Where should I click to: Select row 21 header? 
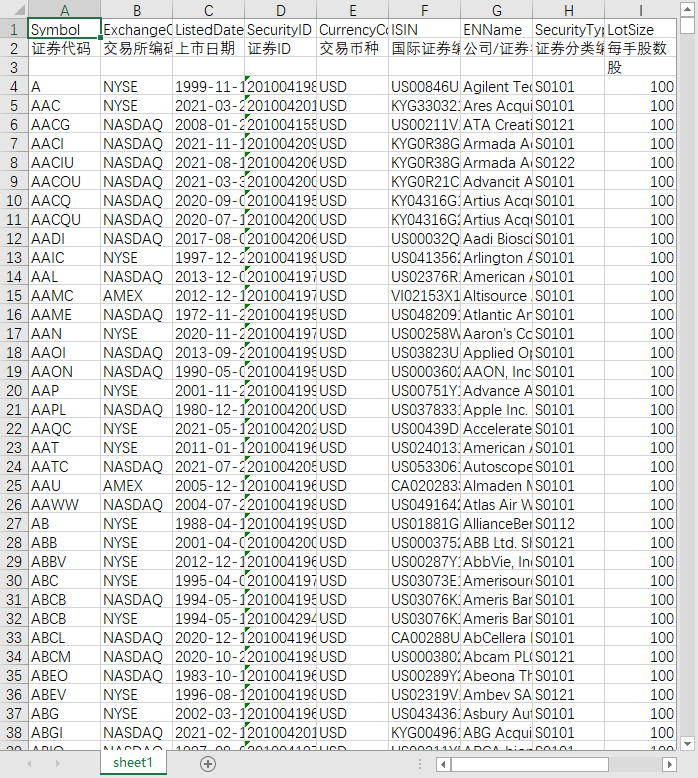tap(14, 409)
